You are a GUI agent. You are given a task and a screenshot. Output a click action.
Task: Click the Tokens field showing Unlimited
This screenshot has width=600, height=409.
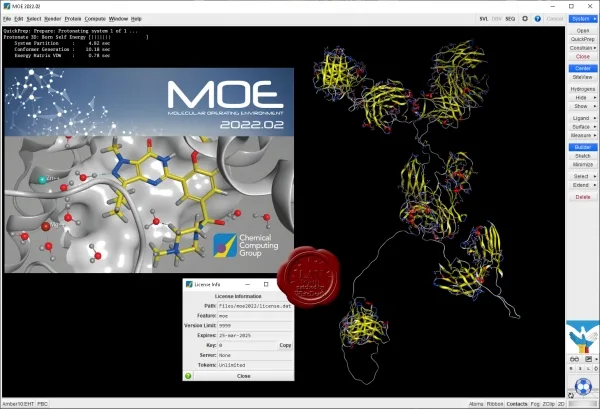point(255,365)
